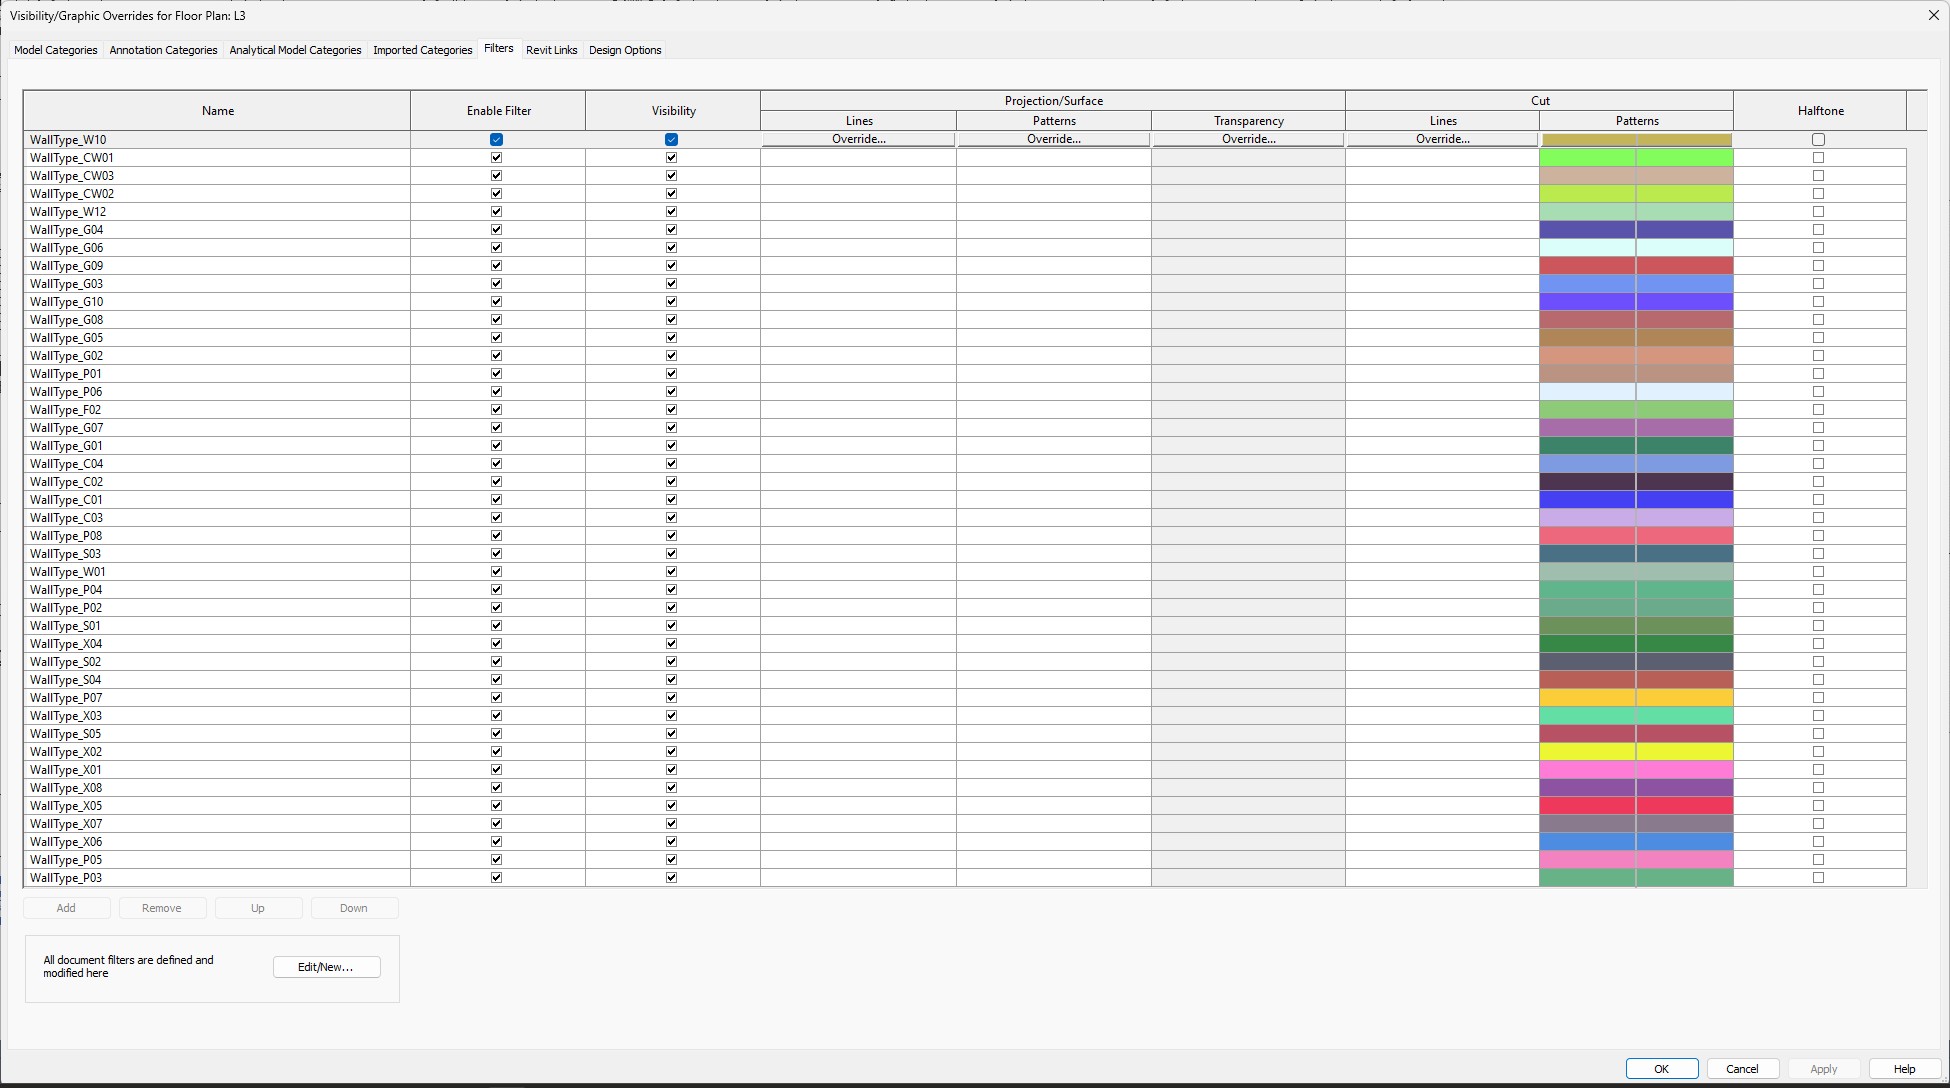Screen dimensions: 1950x1088
Task: Open the blue cut pattern swatch for WallType_C01
Action: point(1636,500)
